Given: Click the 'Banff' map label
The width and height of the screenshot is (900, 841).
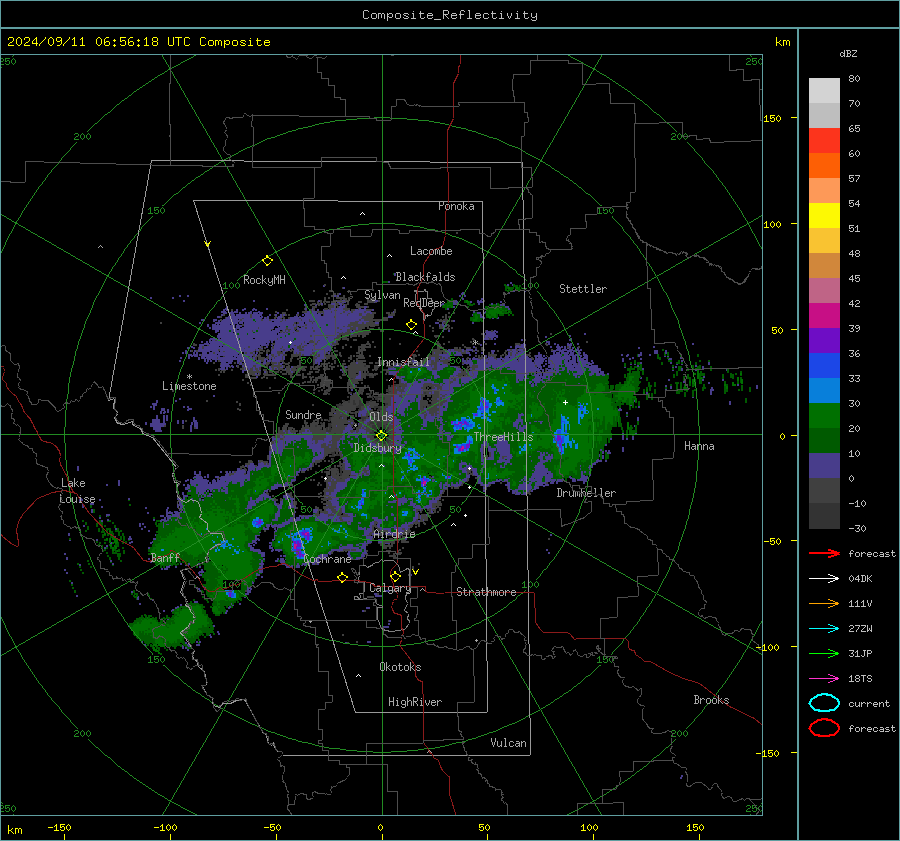Looking at the screenshot, I should pyautogui.click(x=165, y=558).
